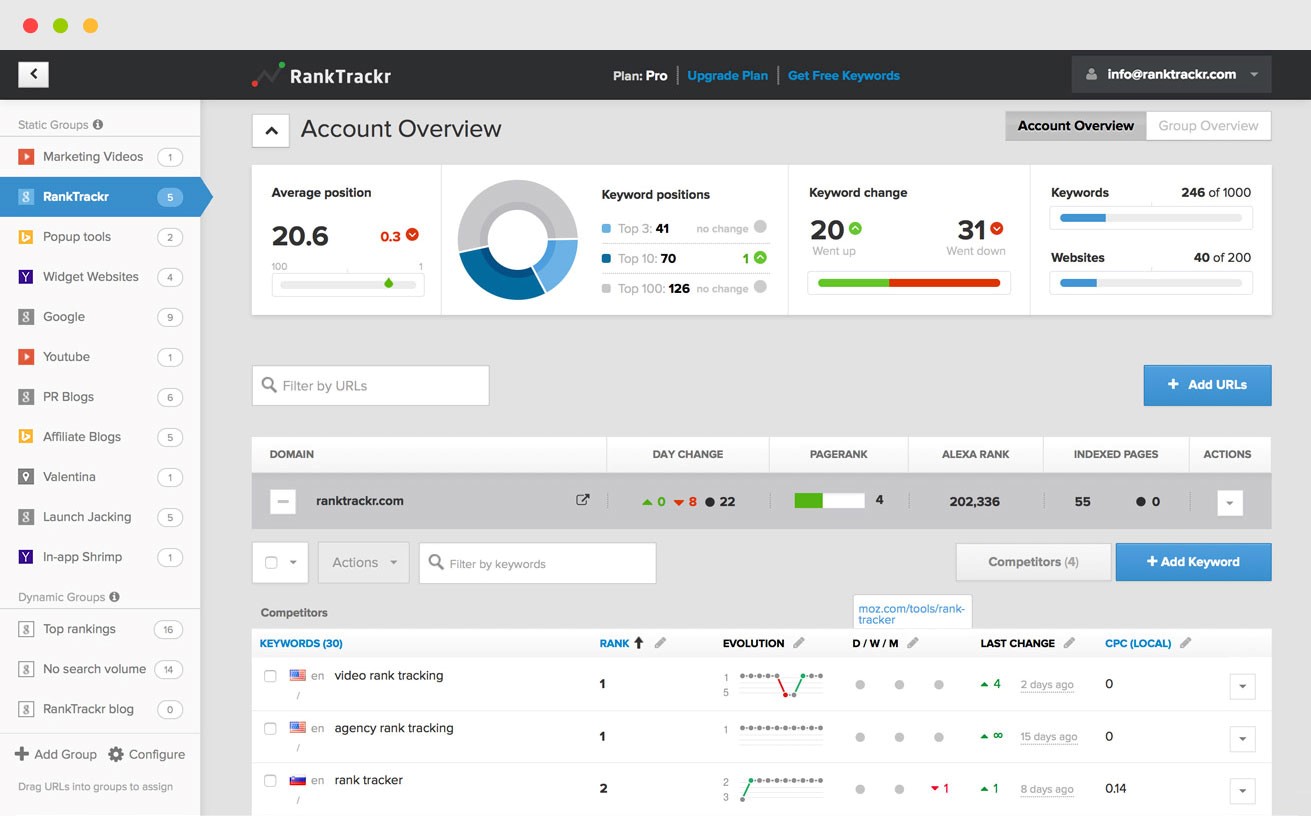The height and width of the screenshot is (816, 1311).
Task: Click the green up indicator beside 20
Action: click(855, 228)
